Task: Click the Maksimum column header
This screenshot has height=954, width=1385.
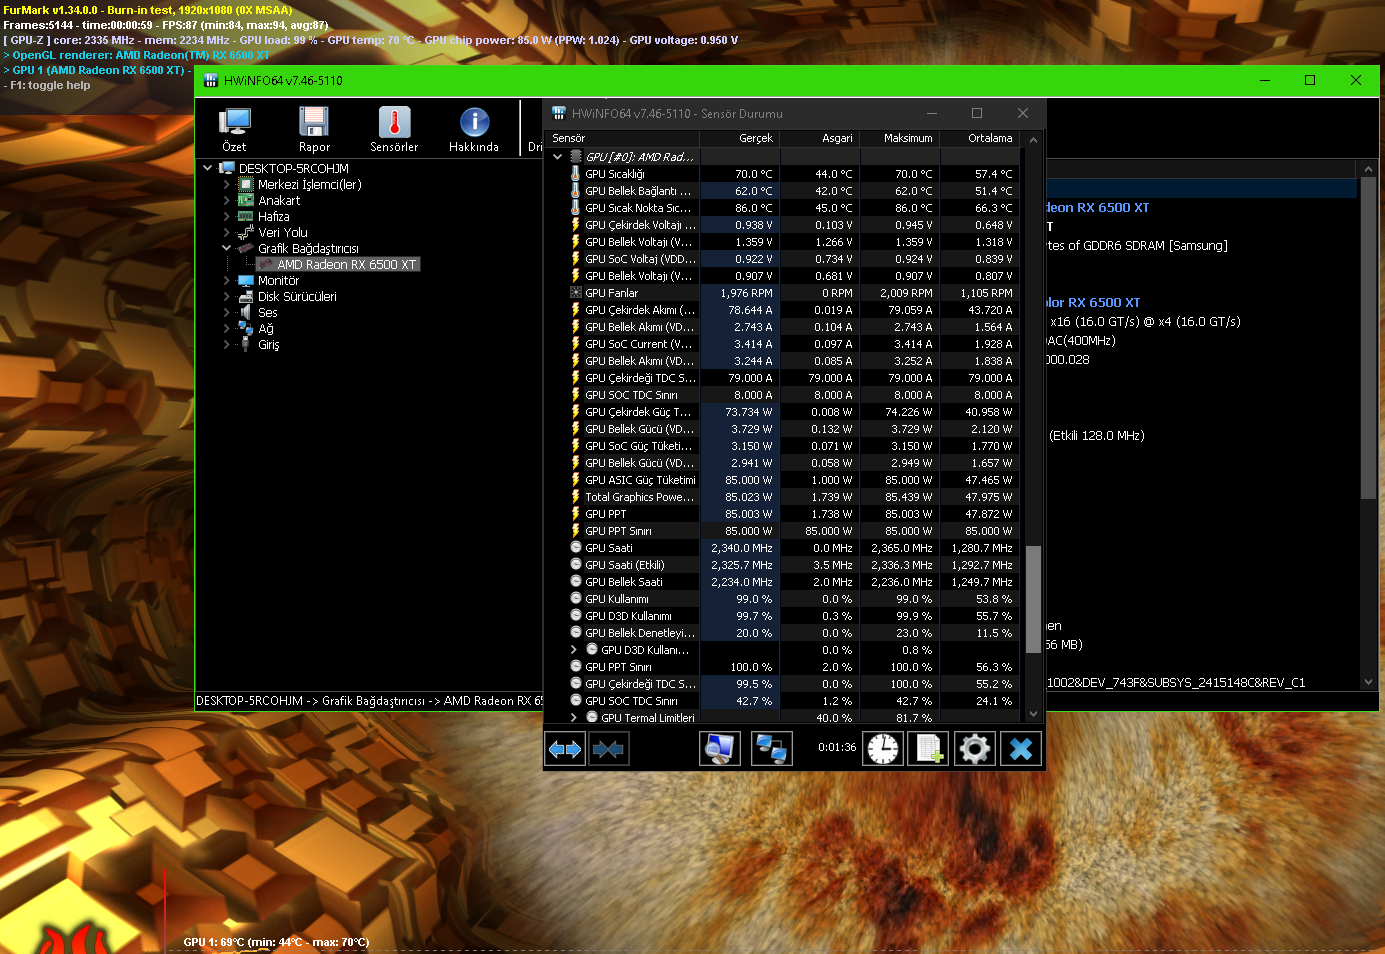Action: click(900, 138)
